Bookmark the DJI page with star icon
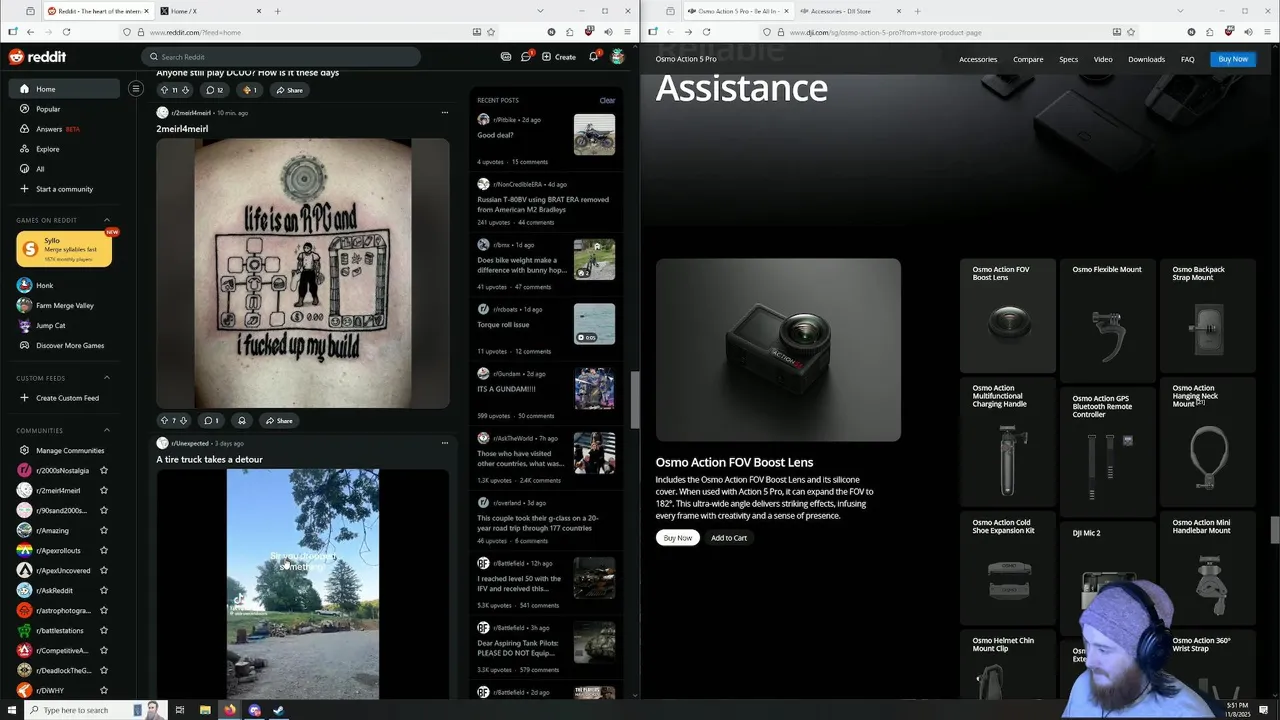This screenshot has width=1280, height=720. coord(1130,32)
